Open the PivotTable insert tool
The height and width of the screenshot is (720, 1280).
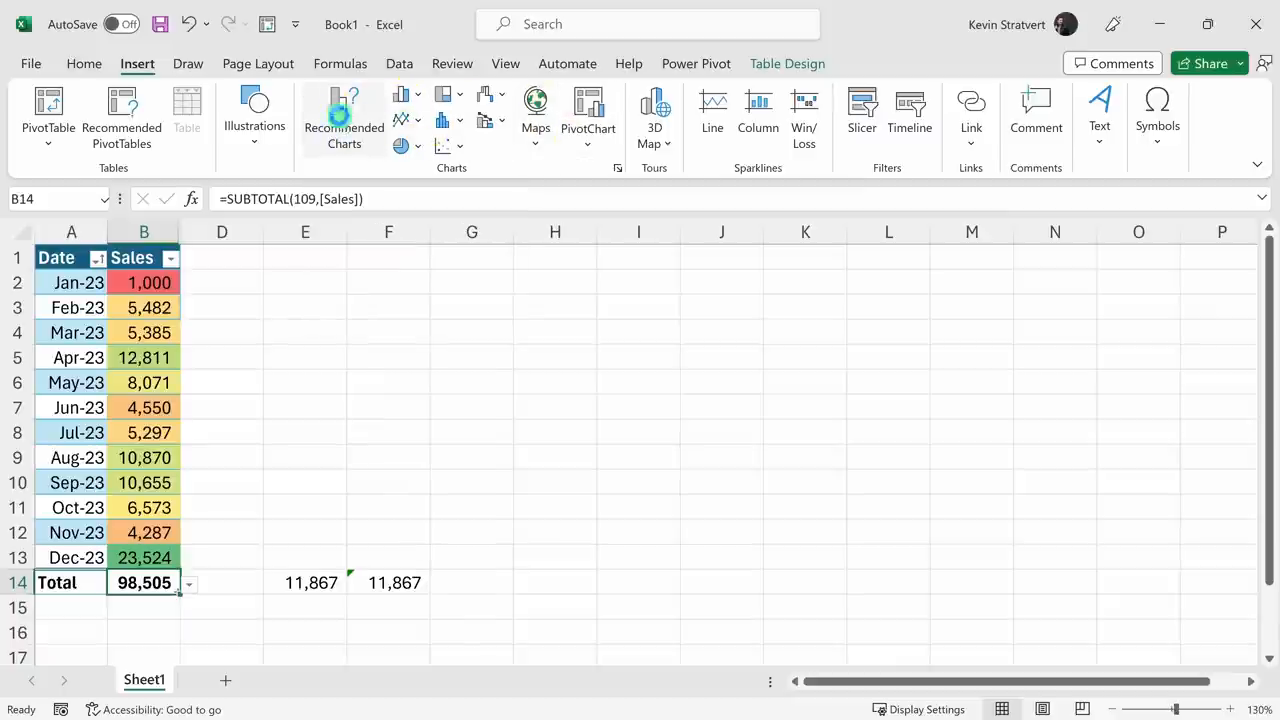[x=48, y=117]
